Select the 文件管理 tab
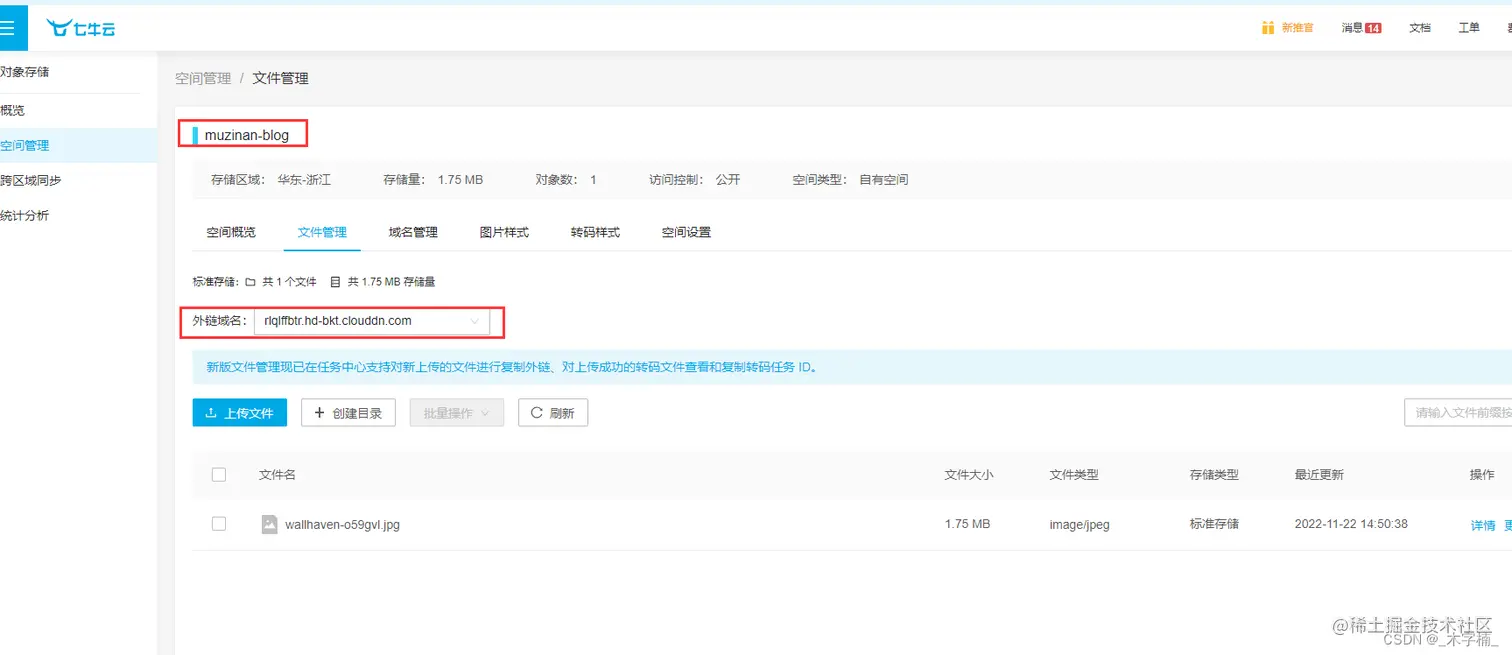This screenshot has width=1512, height=655. [x=322, y=232]
